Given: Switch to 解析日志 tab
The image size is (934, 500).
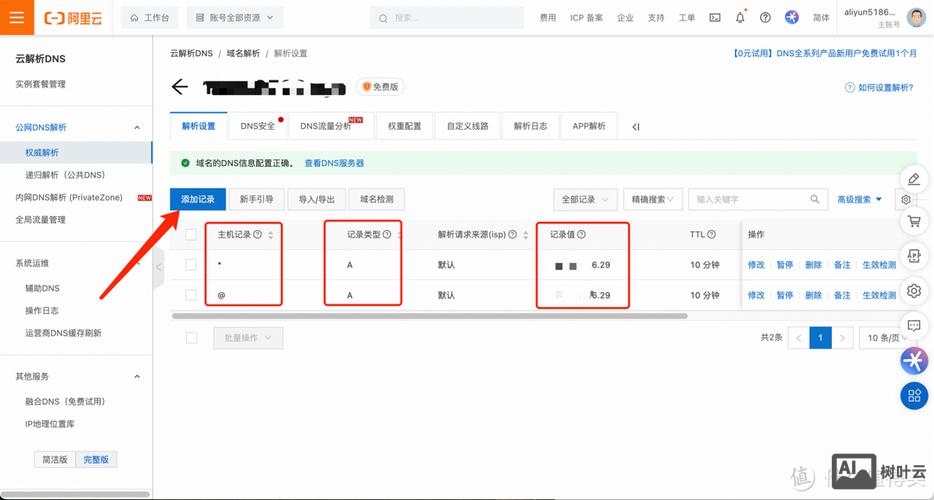Looking at the screenshot, I should point(530,126).
